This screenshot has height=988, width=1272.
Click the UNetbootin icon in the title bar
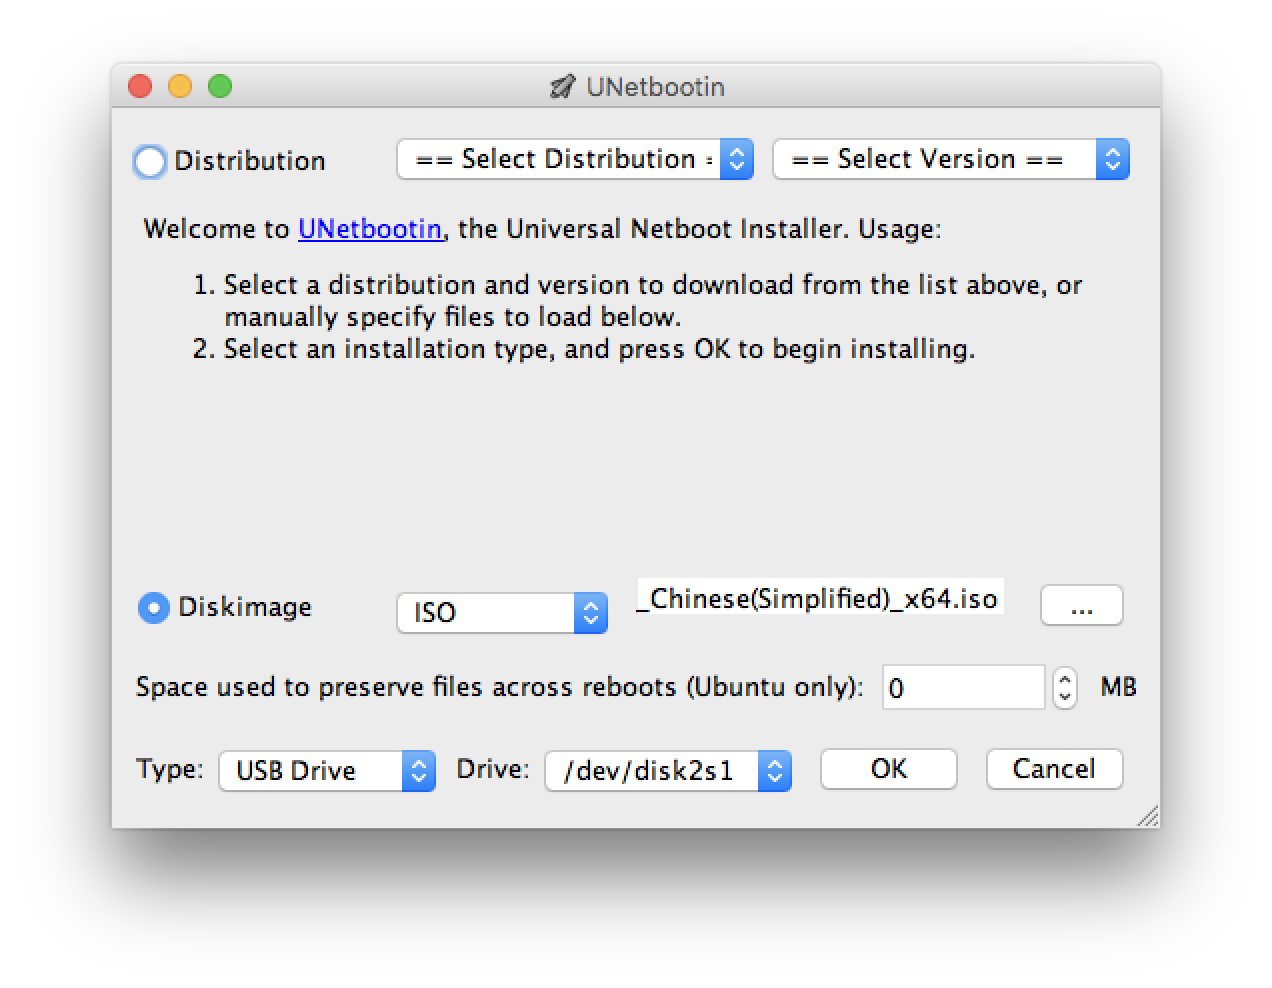(x=562, y=87)
